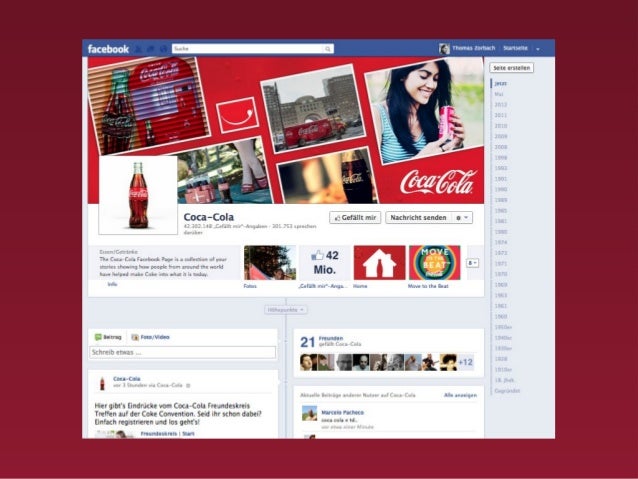The height and width of the screenshot is (479, 638).
Task: Click Freundeskreis | Start link
Action: pyautogui.click(x=167, y=434)
